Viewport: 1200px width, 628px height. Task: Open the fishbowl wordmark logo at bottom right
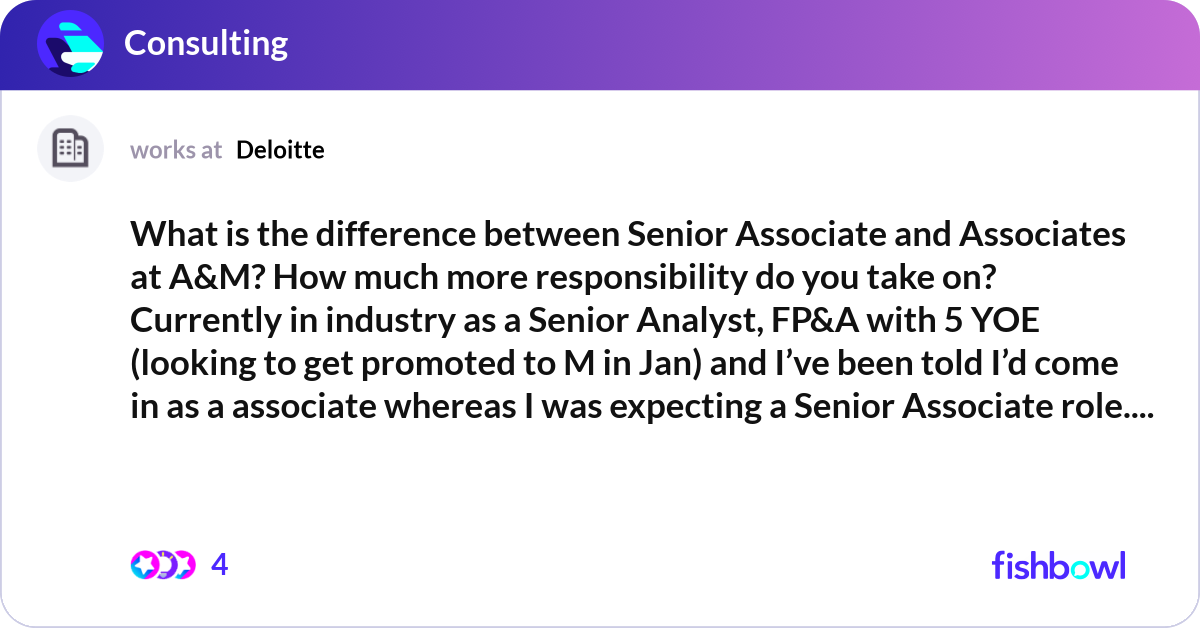pyautogui.click(x=1058, y=565)
